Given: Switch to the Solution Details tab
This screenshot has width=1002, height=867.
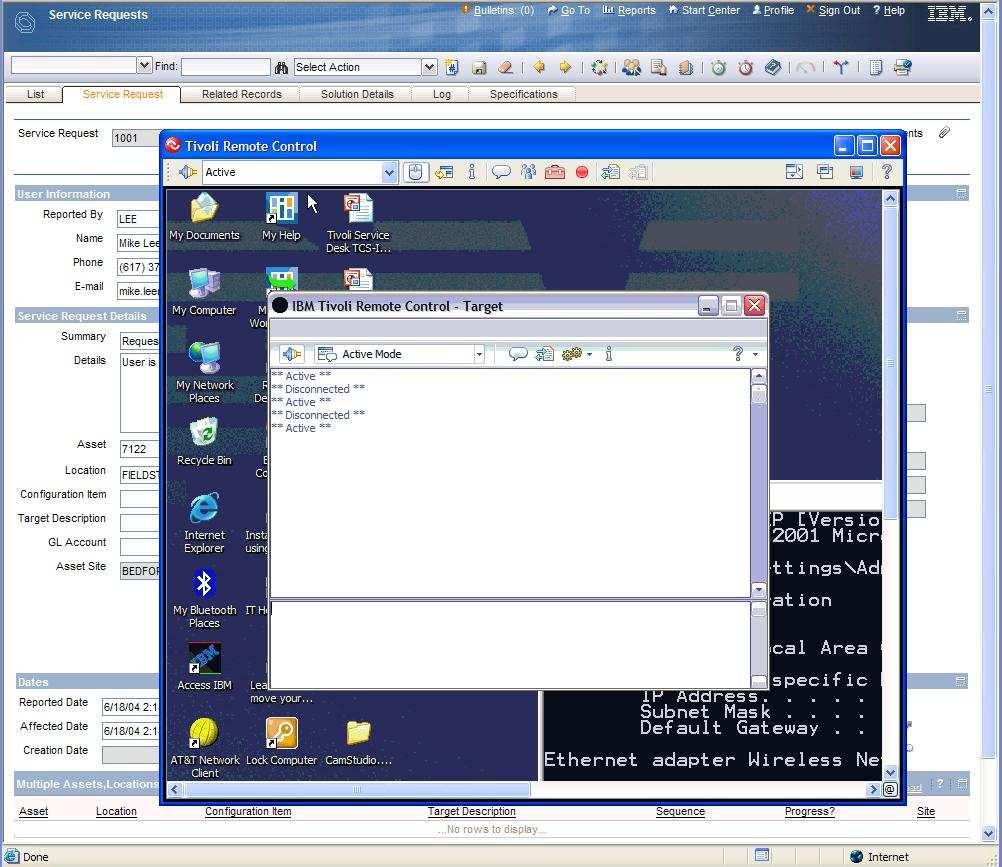Looking at the screenshot, I should pos(357,95).
